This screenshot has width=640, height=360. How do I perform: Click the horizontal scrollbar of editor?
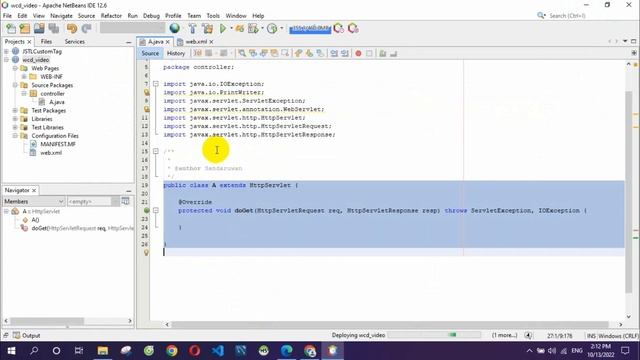coord(390,324)
